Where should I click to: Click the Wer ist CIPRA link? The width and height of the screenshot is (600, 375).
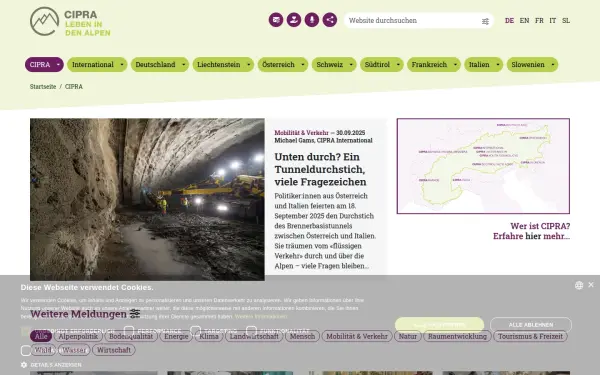click(x=532, y=231)
